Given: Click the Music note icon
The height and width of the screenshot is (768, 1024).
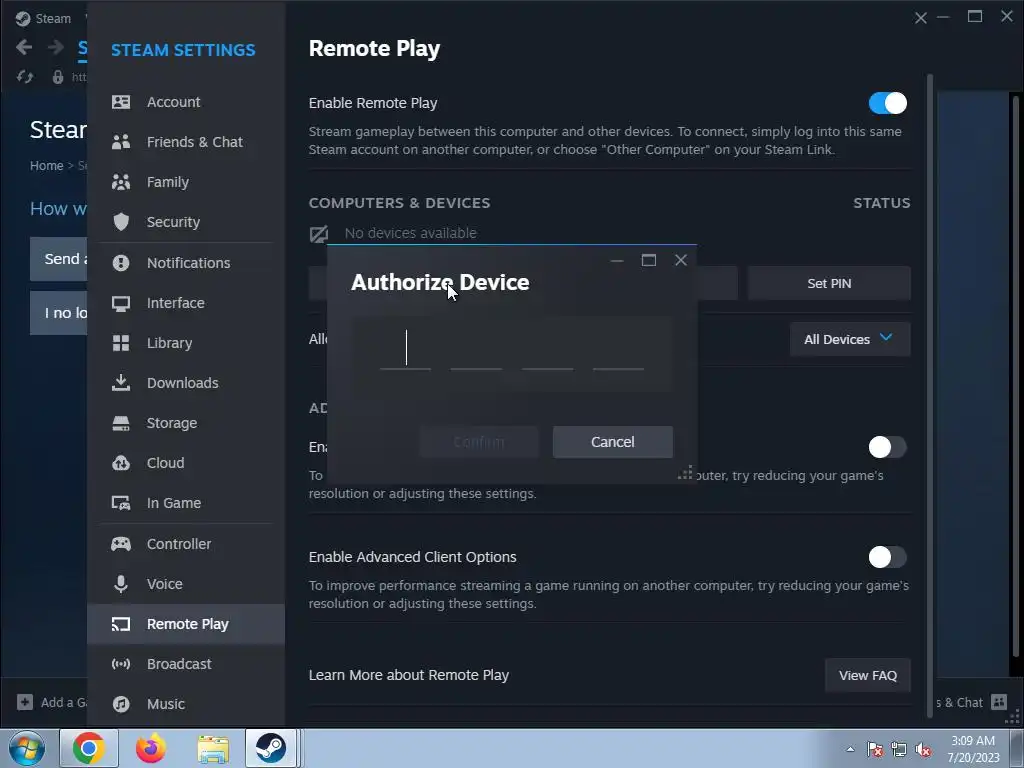Looking at the screenshot, I should (121, 704).
